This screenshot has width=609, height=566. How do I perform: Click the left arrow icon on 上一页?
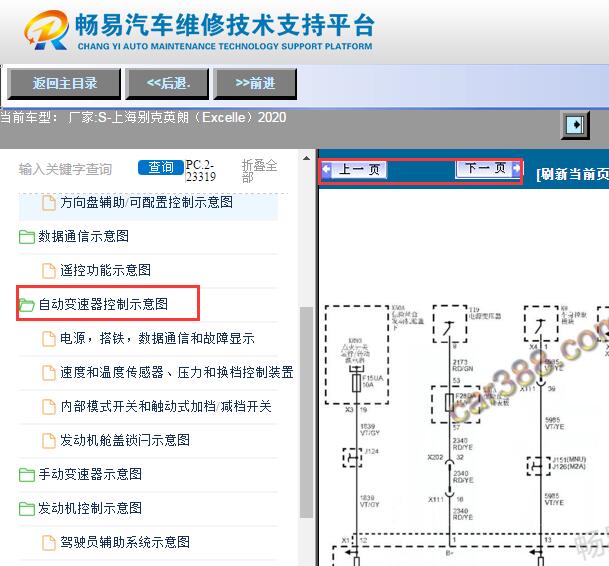point(327,169)
